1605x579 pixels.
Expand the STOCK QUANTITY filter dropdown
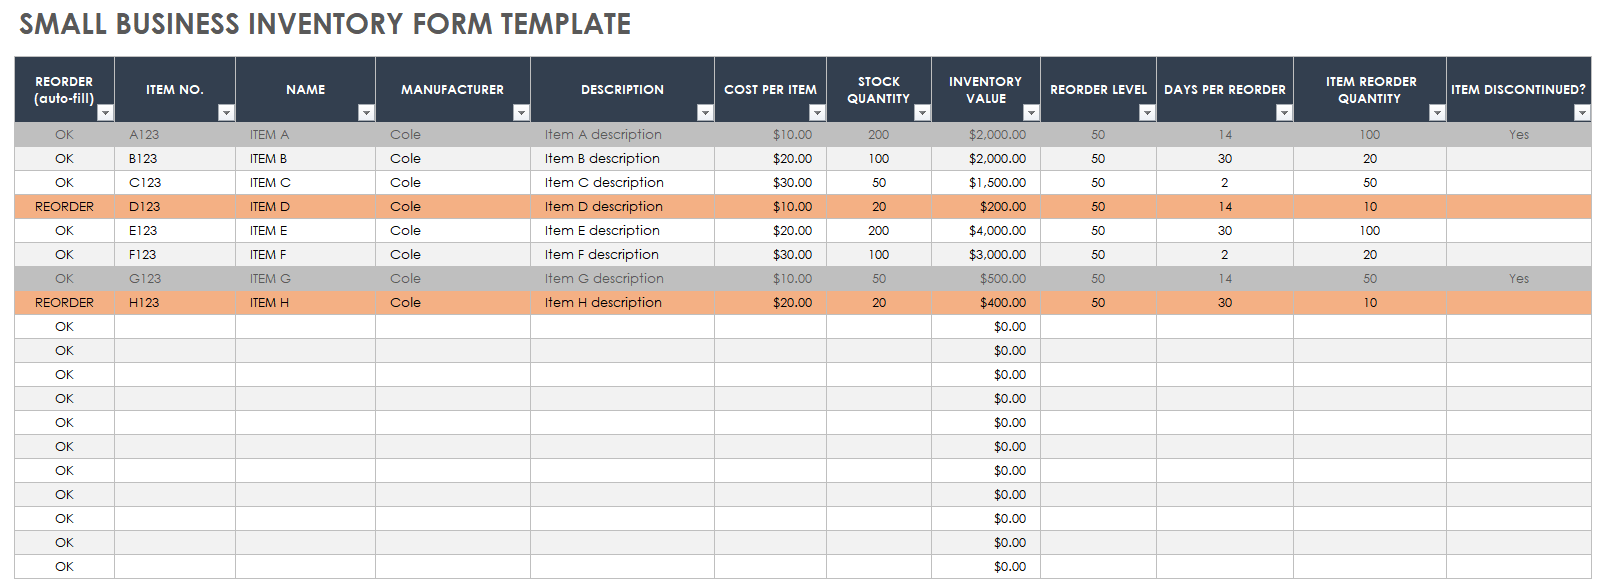click(x=922, y=113)
